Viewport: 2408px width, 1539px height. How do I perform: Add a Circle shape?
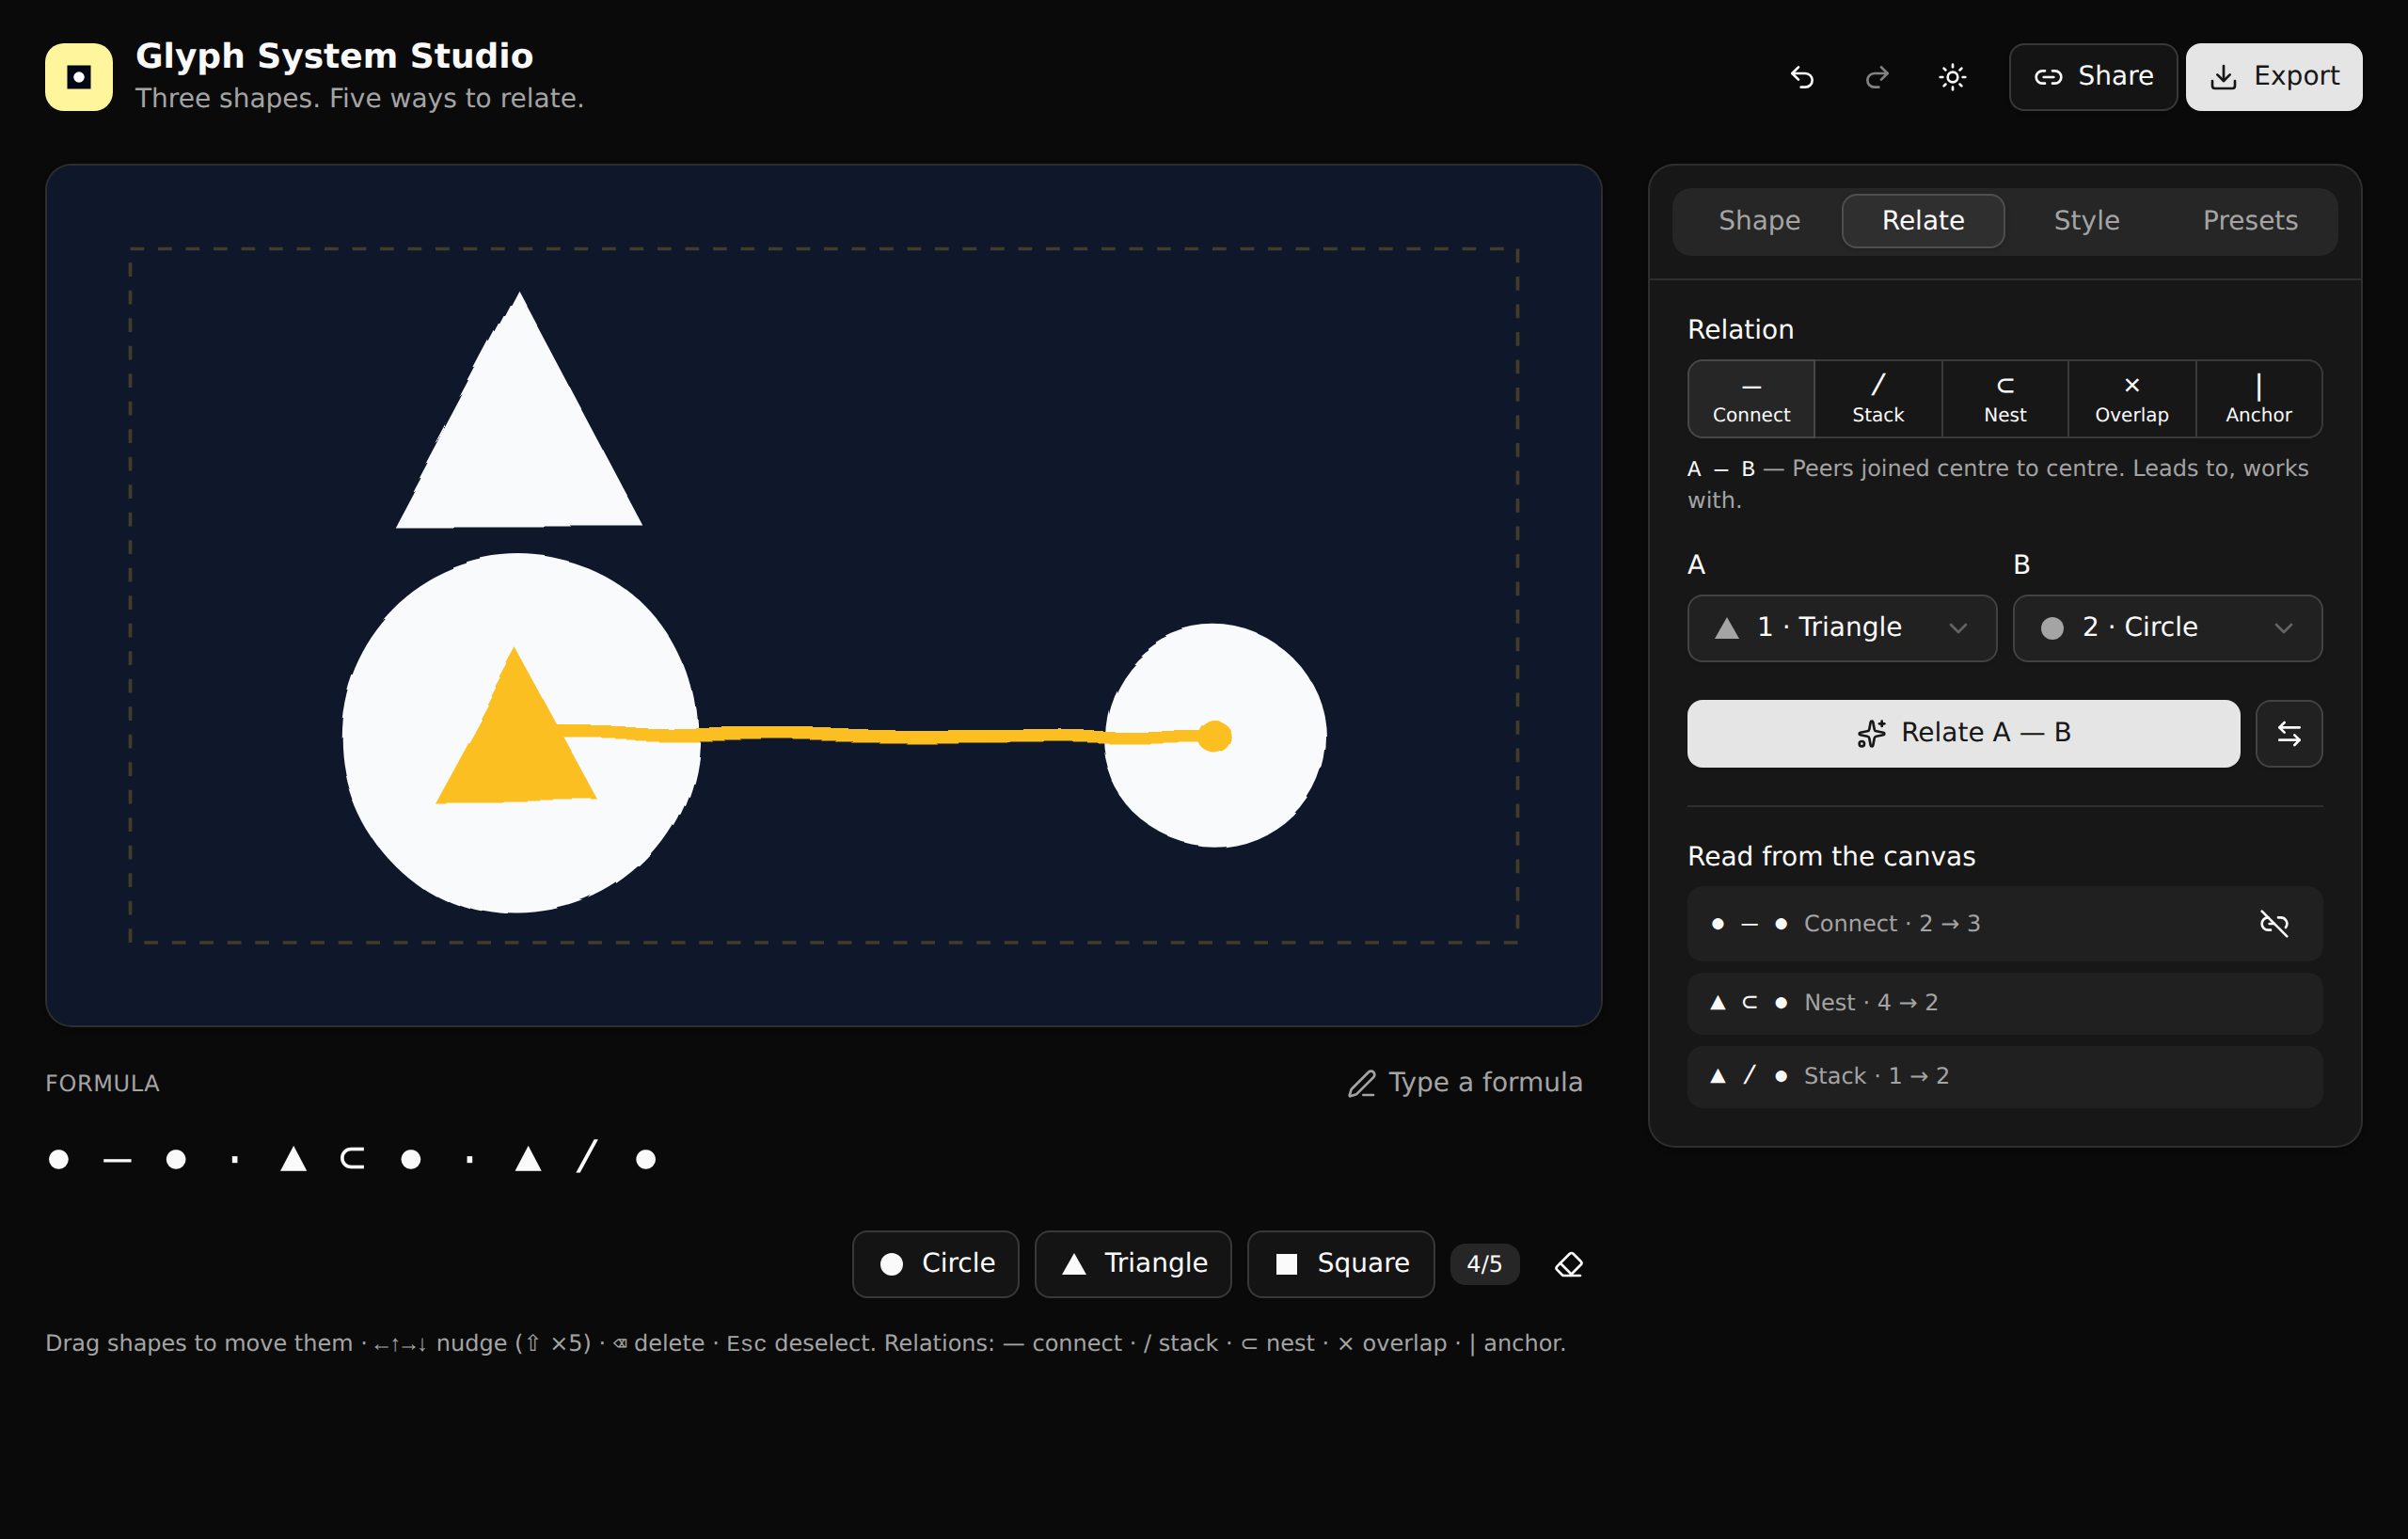click(x=935, y=1264)
